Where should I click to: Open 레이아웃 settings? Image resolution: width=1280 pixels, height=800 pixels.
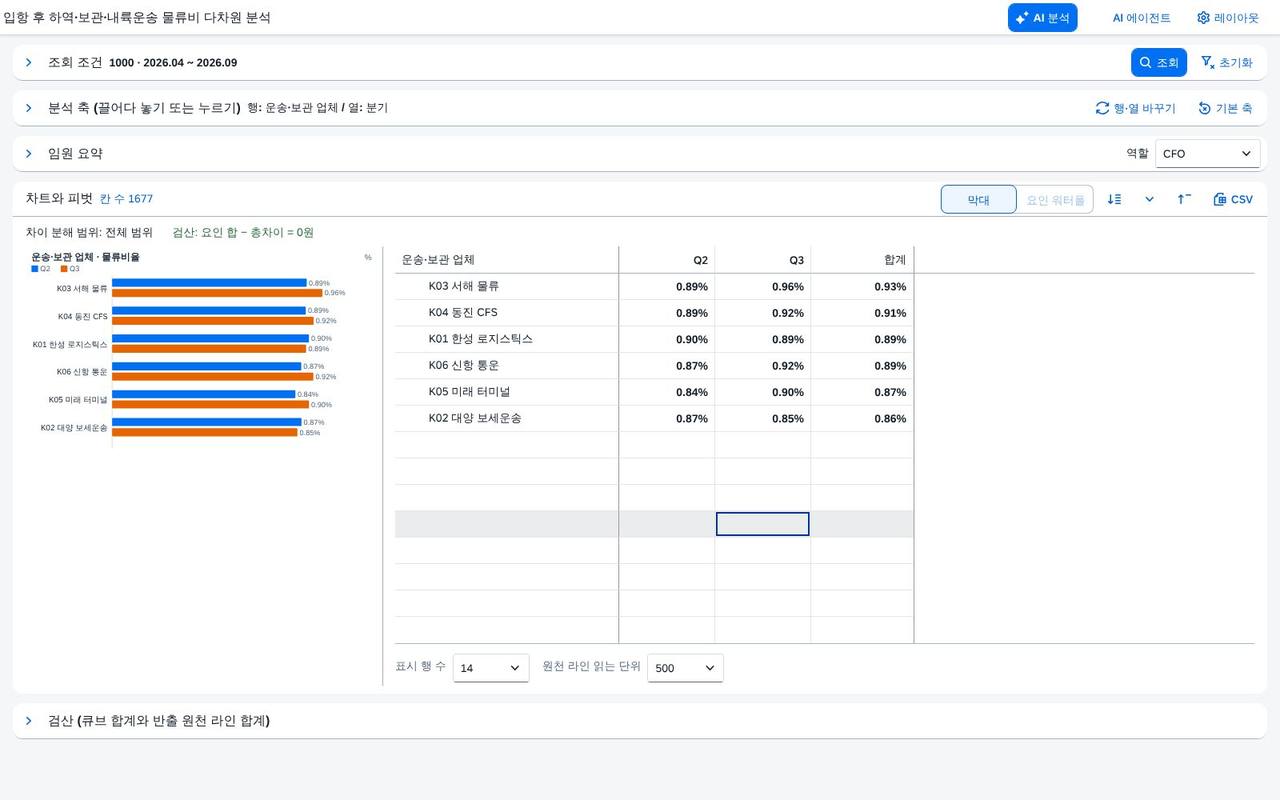coord(1228,17)
